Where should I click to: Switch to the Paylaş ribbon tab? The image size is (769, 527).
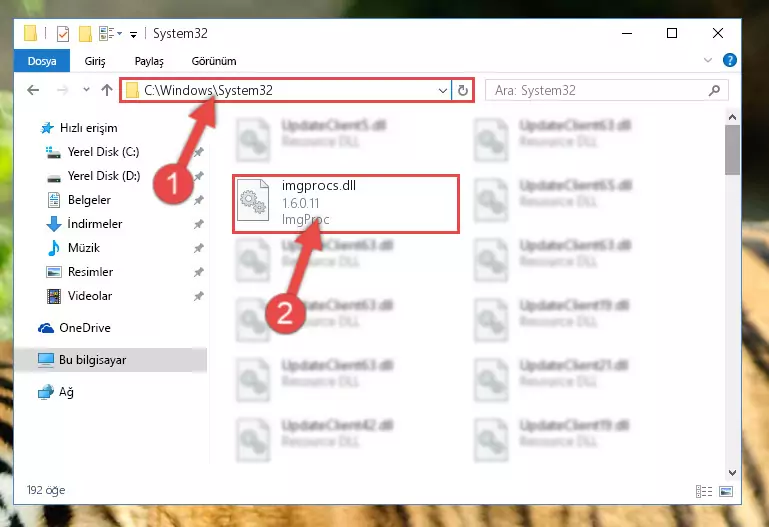click(149, 61)
